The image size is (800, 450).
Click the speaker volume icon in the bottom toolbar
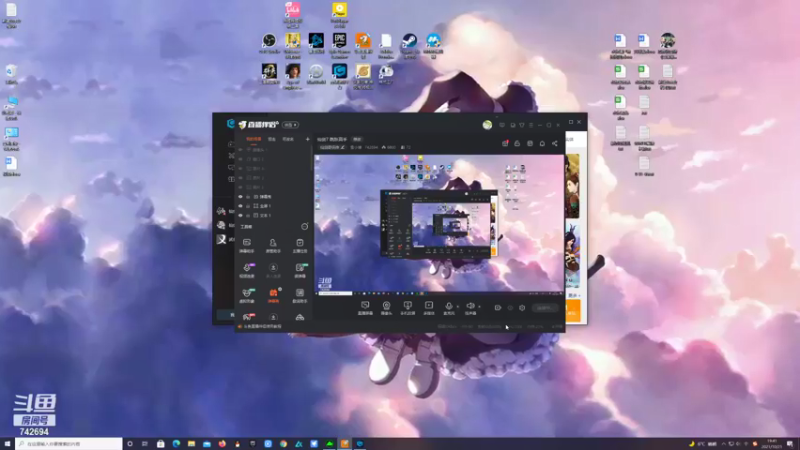pos(470,306)
